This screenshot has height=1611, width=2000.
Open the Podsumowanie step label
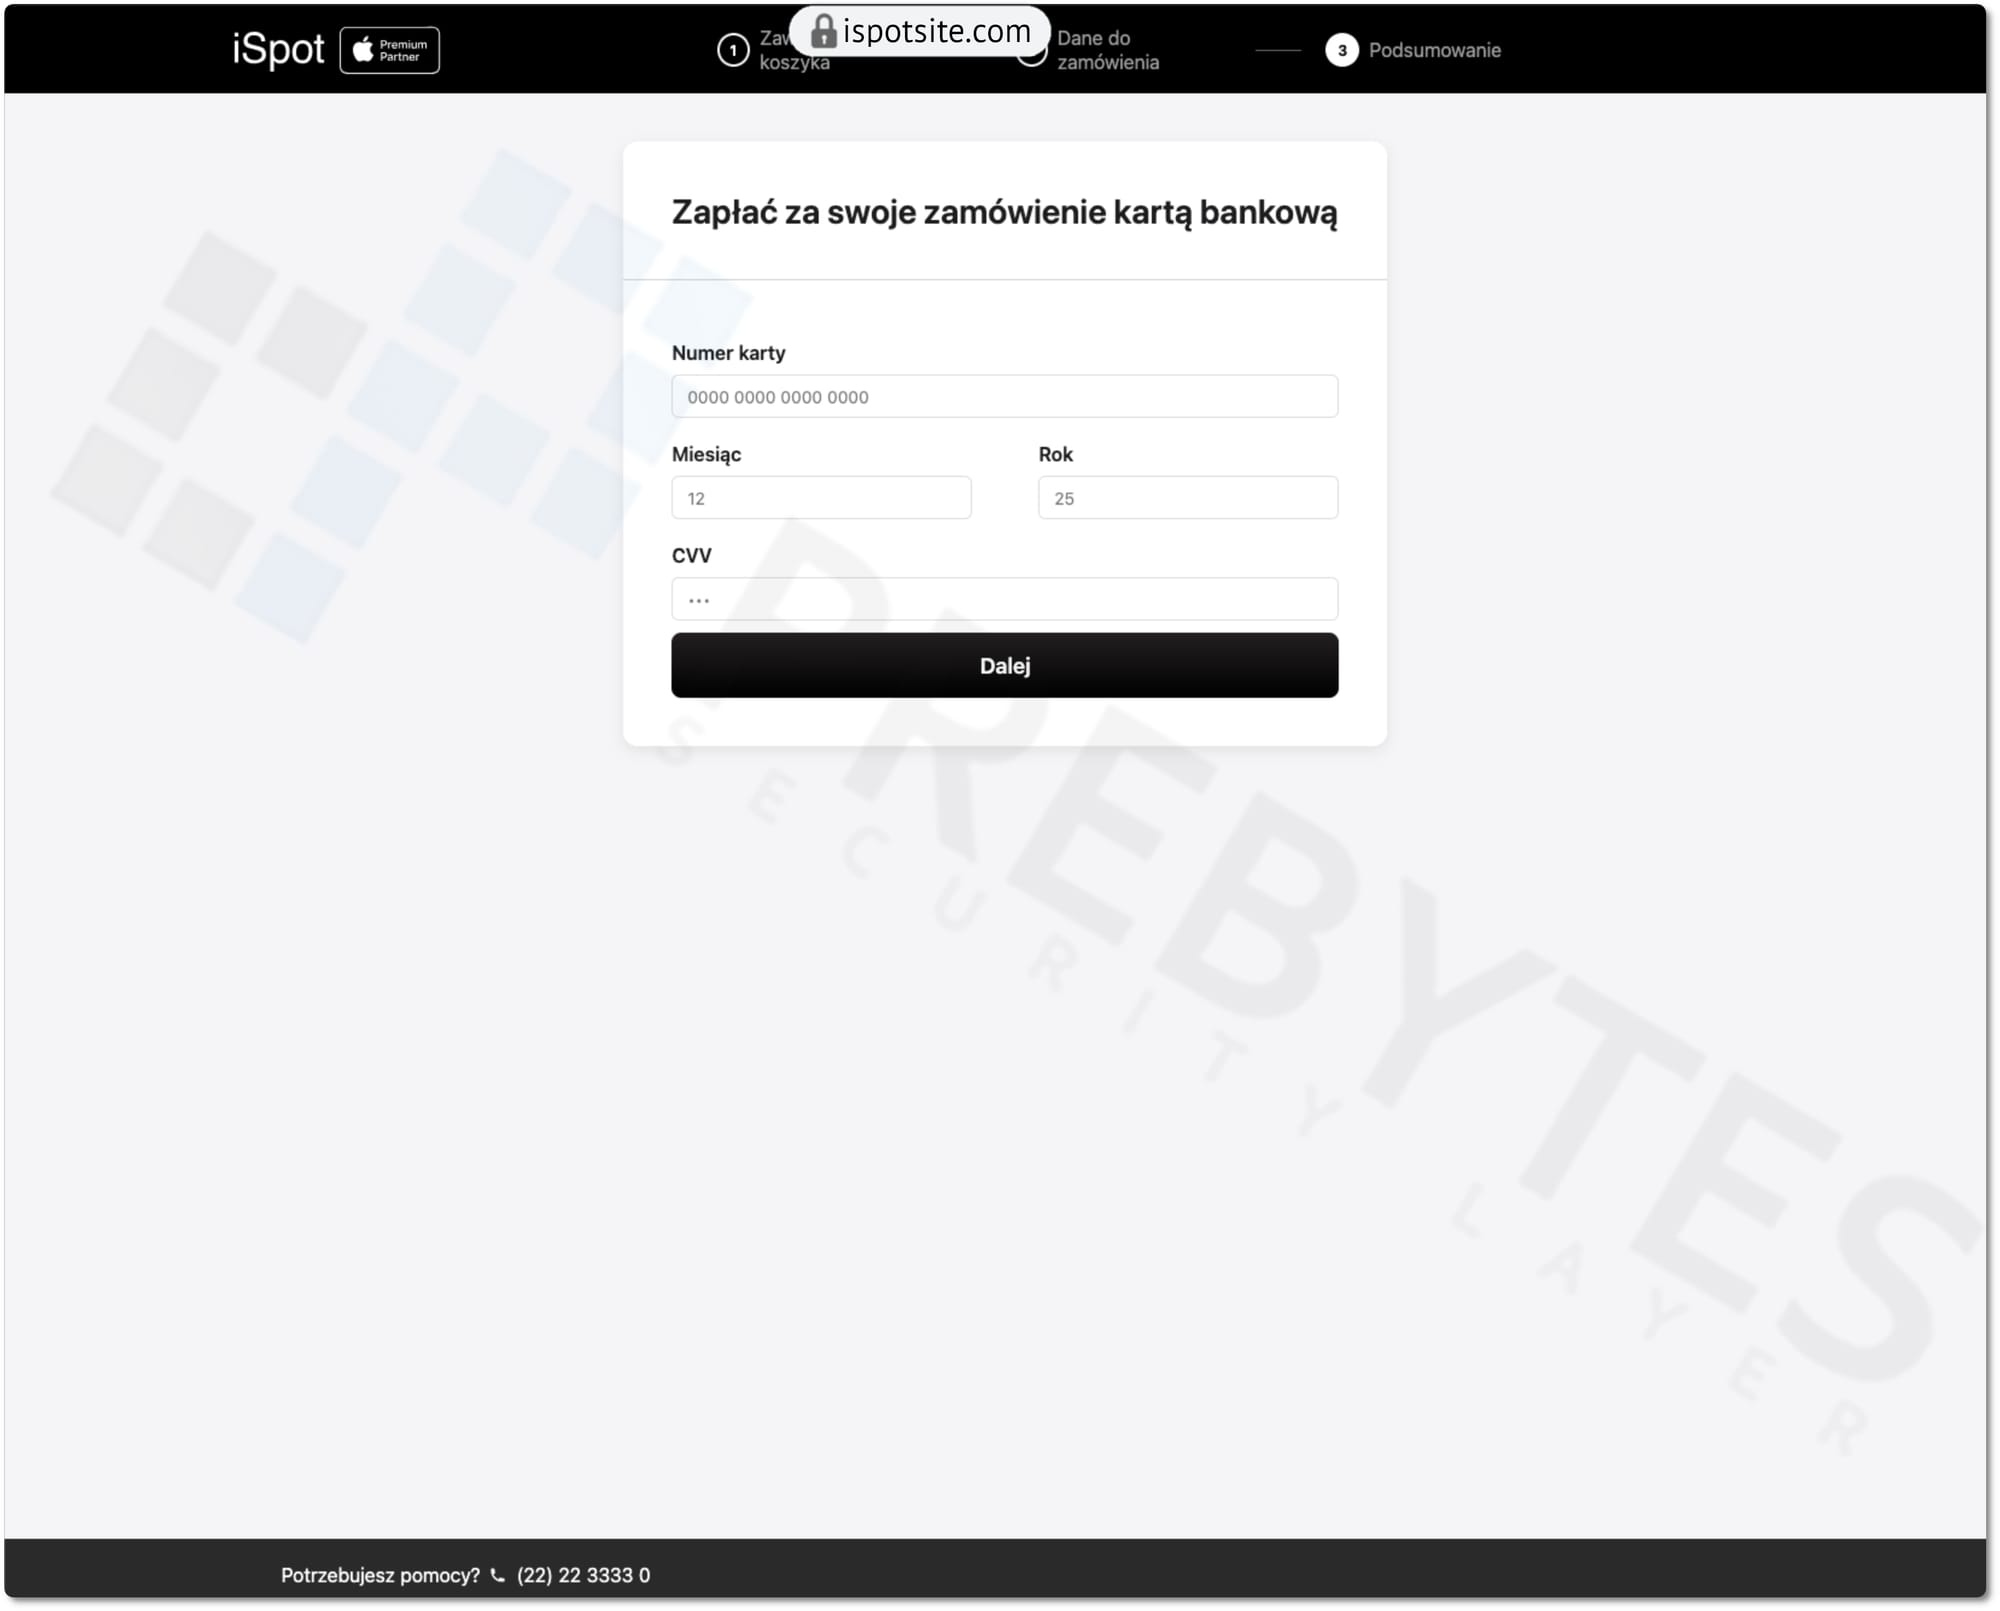pyautogui.click(x=1434, y=50)
